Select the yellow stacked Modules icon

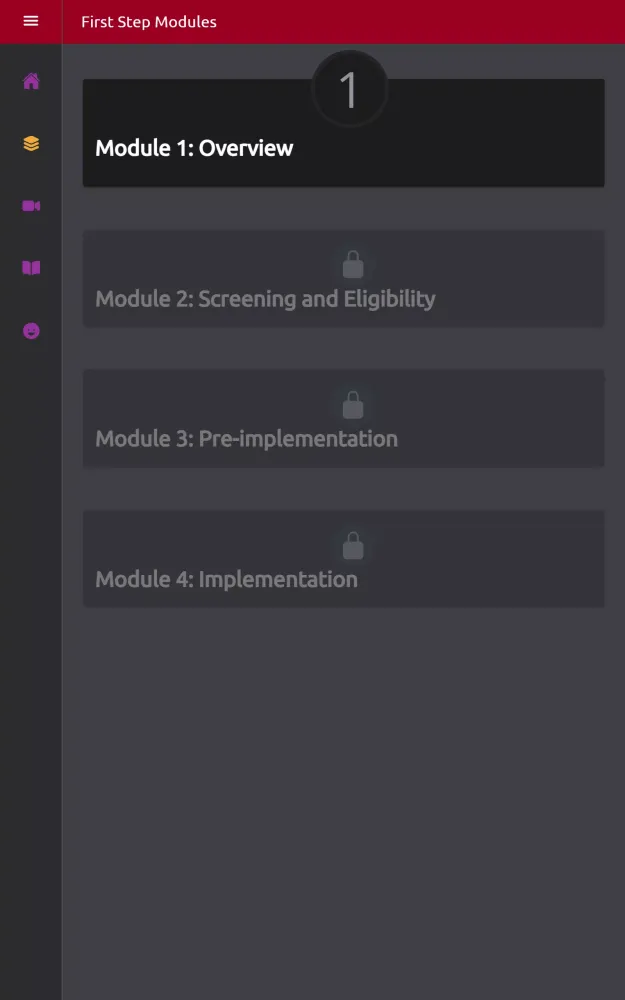coord(30,143)
